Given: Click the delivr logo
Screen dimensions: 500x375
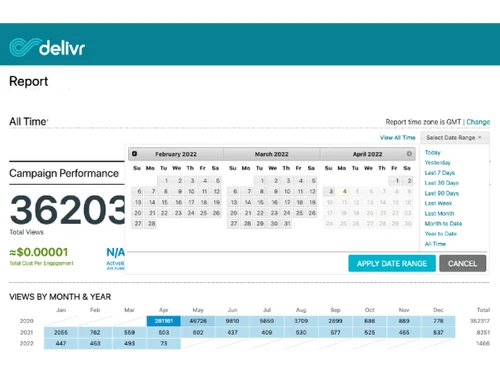Looking at the screenshot, I should [x=47, y=48].
